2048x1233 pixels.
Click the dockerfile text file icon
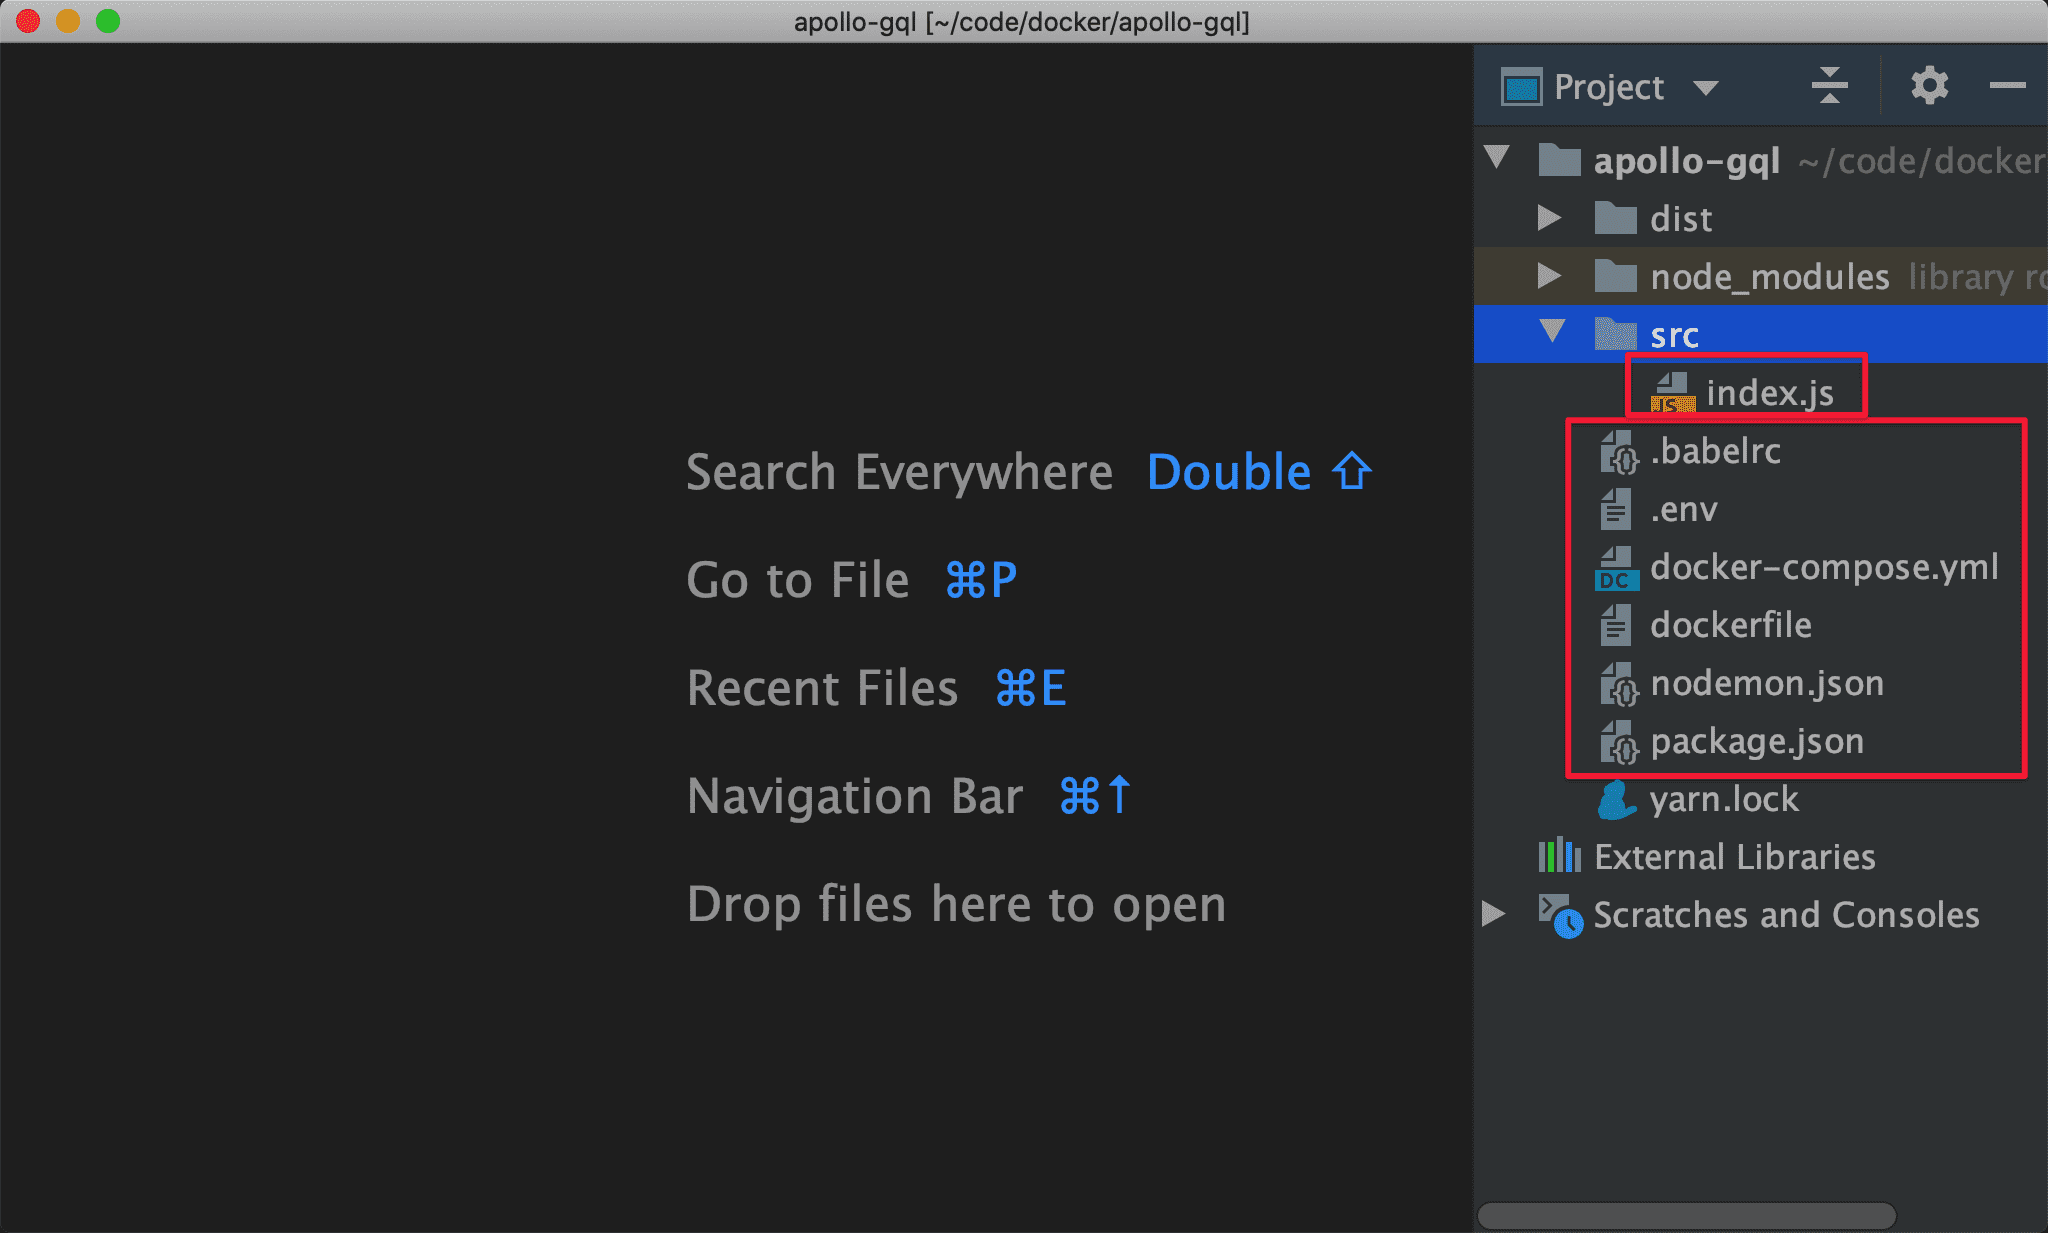[1615, 625]
